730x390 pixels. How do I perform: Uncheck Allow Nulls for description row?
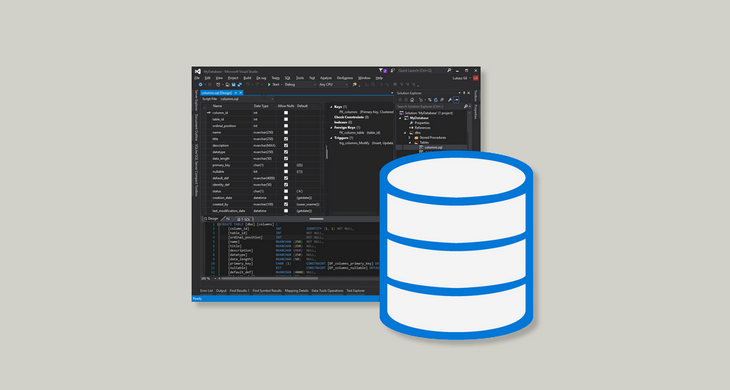[286, 145]
